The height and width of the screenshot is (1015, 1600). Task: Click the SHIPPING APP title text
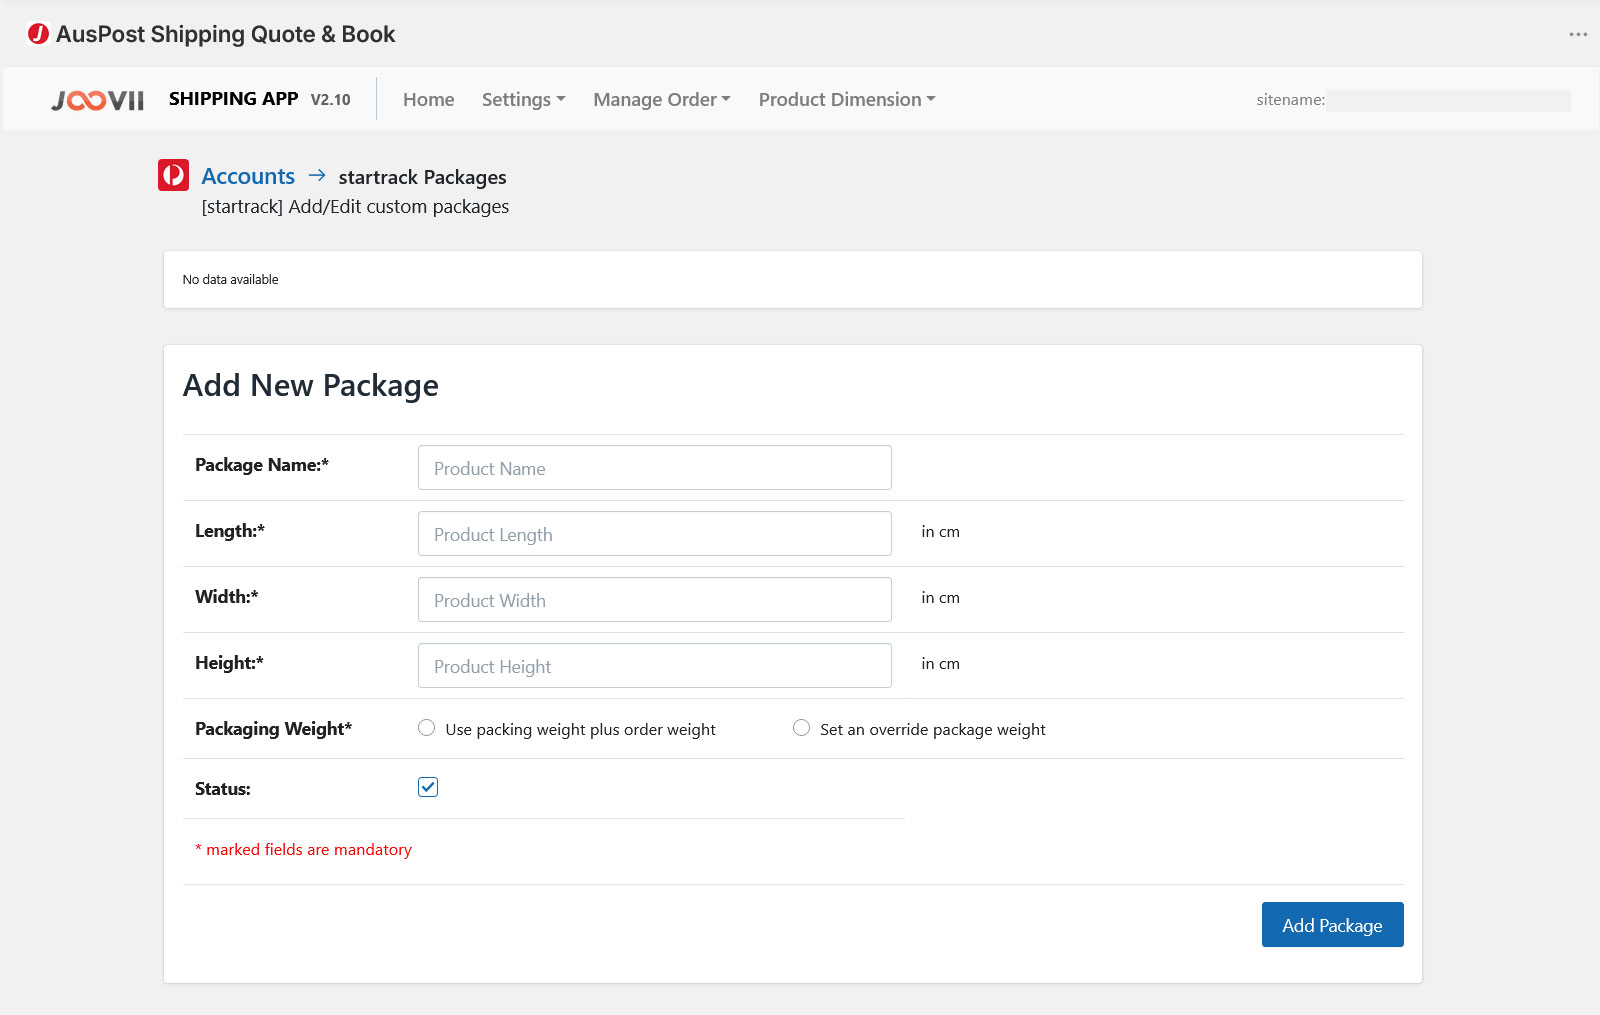coord(233,99)
